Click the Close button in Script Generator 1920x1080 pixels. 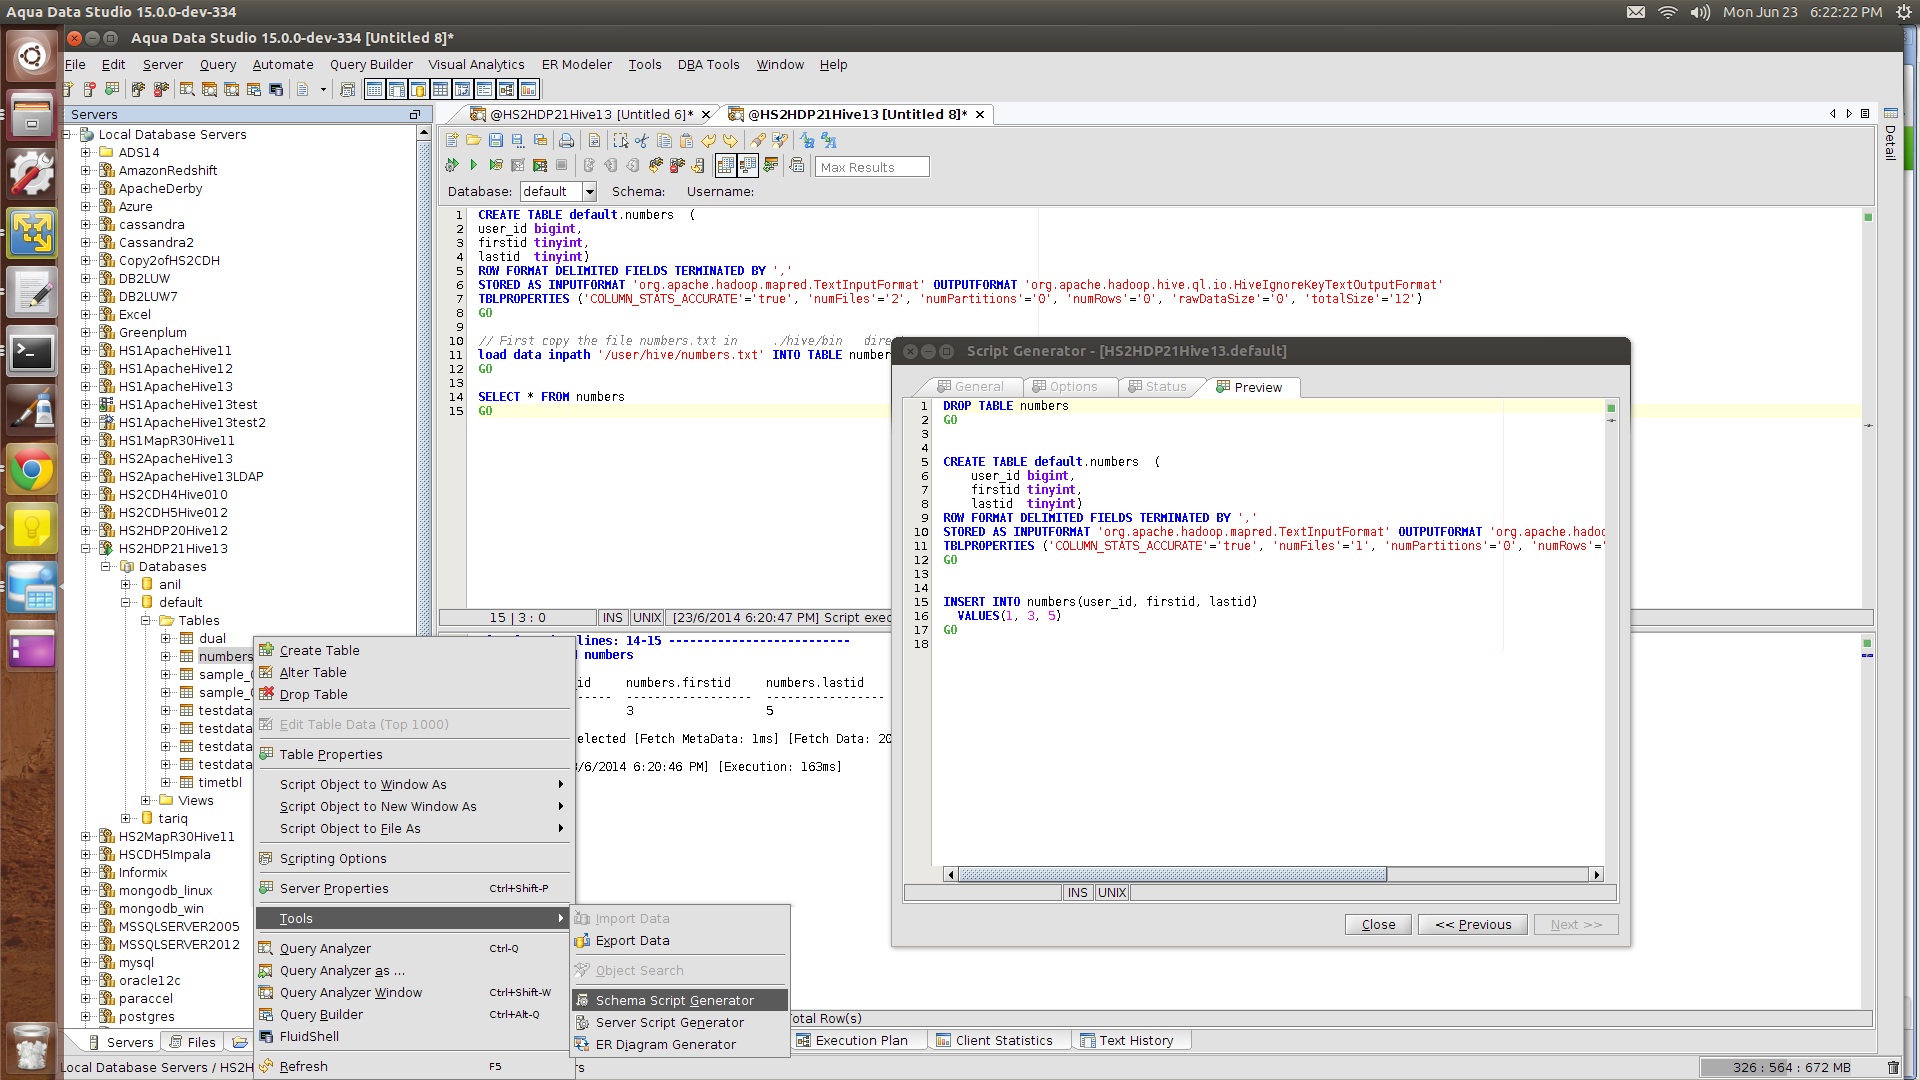pyautogui.click(x=1377, y=925)
